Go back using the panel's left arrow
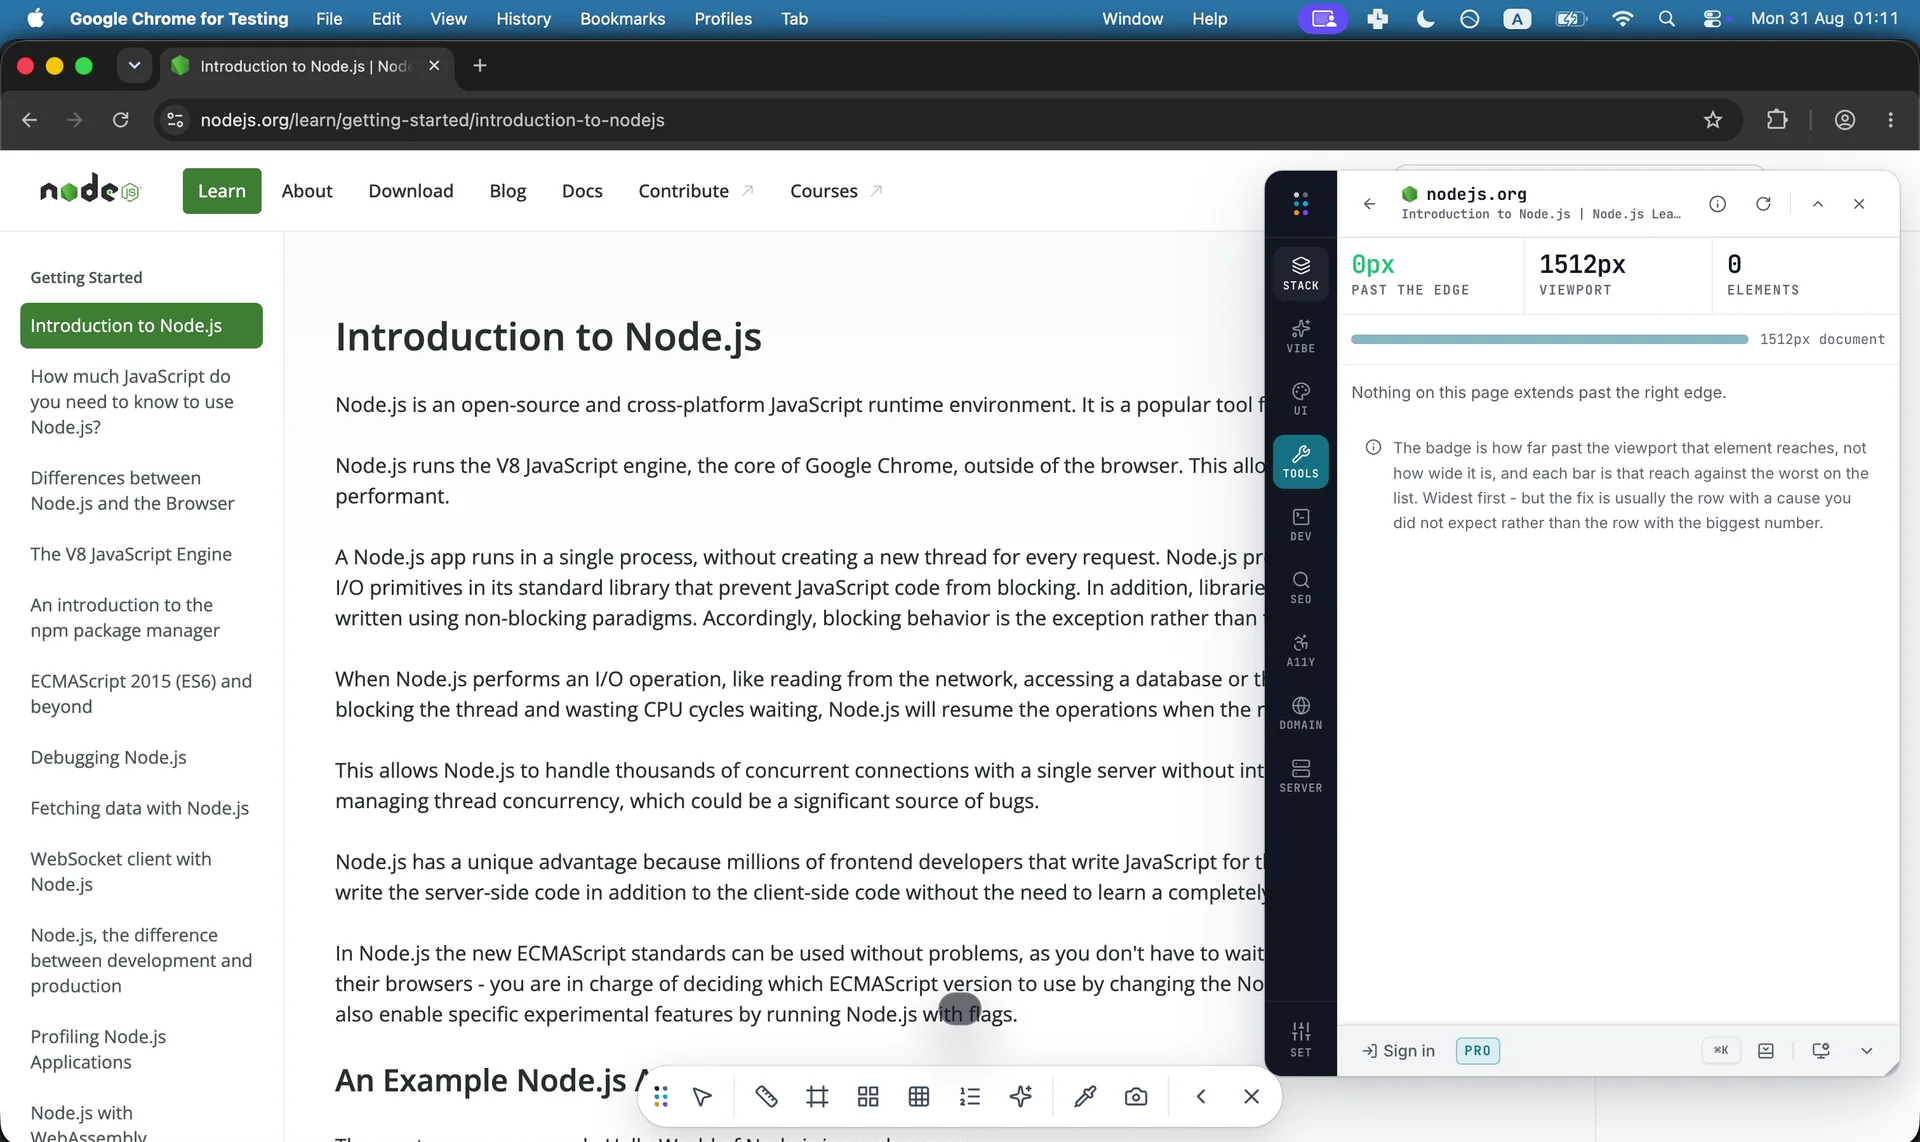The image size is (1920, 1142). (1369, 204)
